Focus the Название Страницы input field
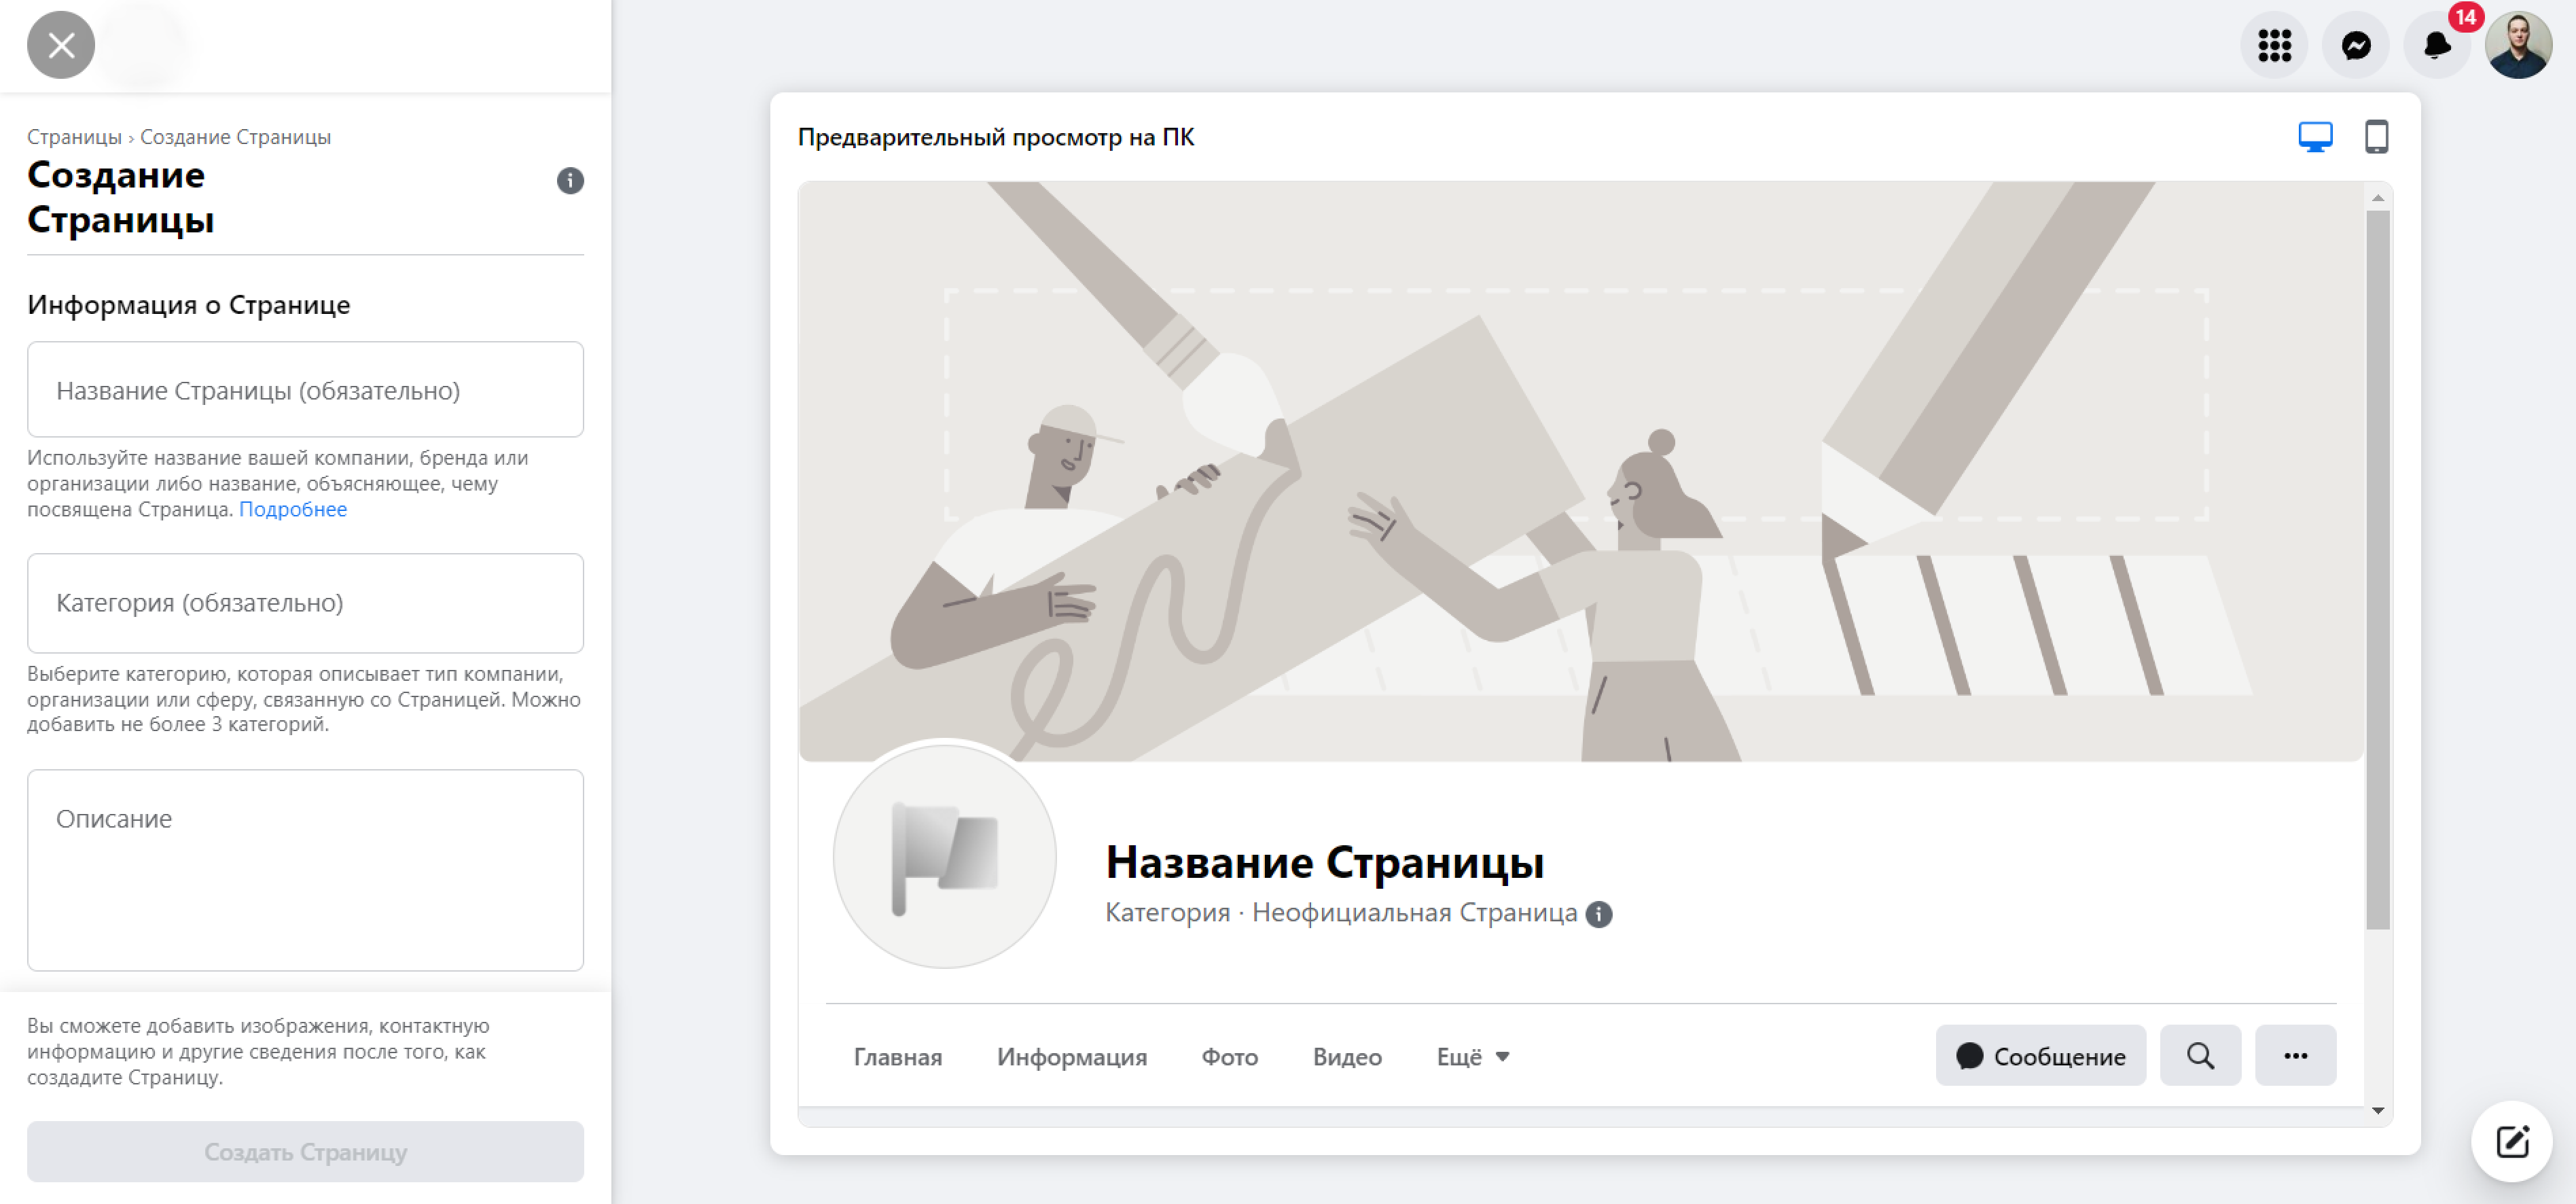The width and height of the screenshot is (2576, 1204). (x=305, y=390)
